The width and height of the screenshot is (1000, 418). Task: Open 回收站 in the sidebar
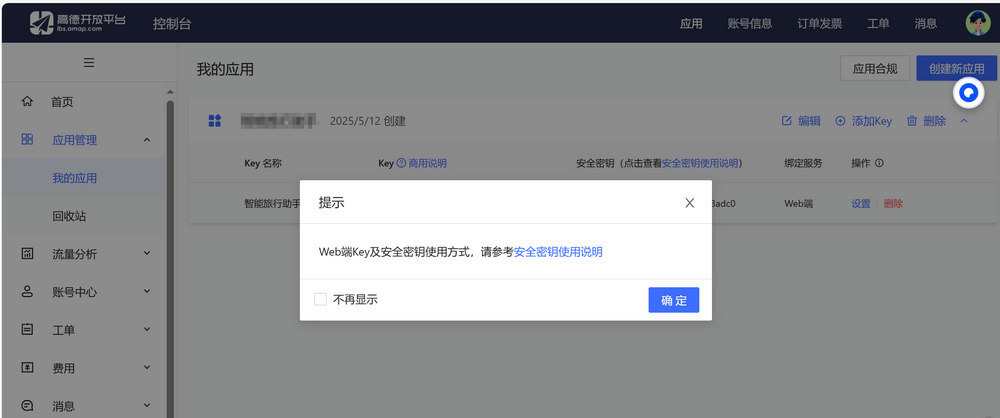[69, 216]
